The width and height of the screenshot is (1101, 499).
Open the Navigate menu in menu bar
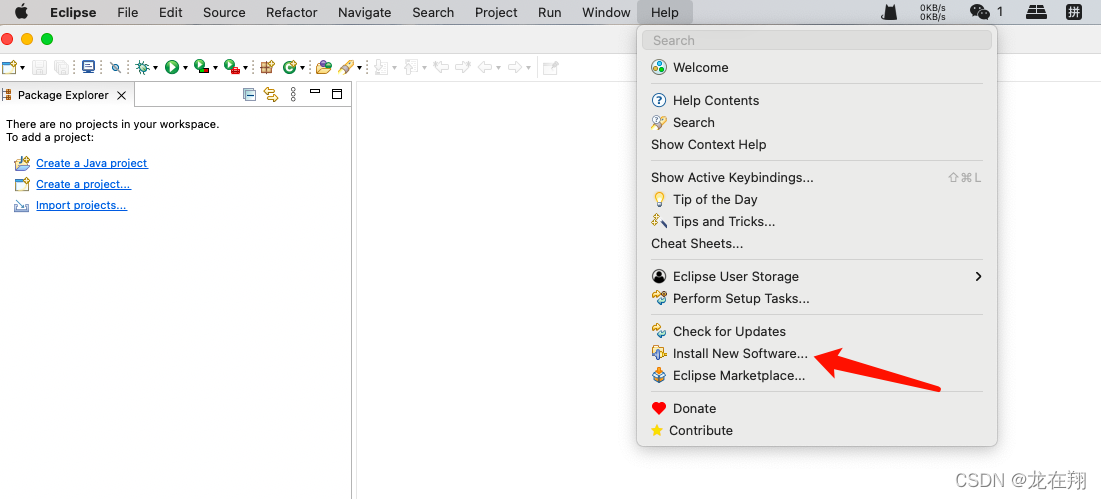coord(364,13)
